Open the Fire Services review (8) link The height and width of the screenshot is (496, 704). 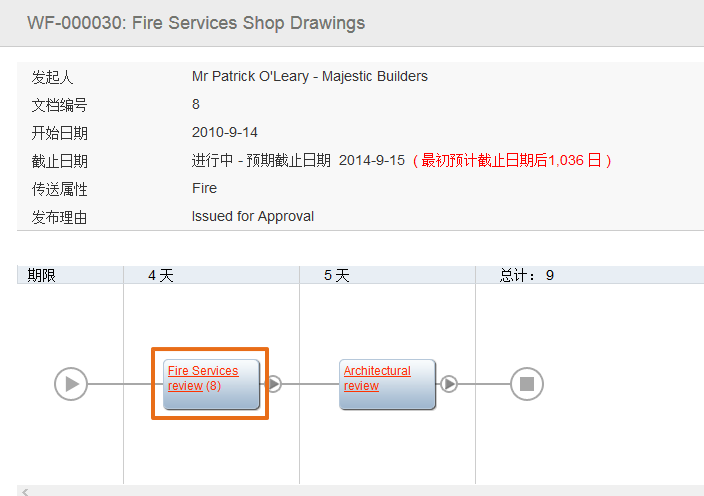(203, 378)
